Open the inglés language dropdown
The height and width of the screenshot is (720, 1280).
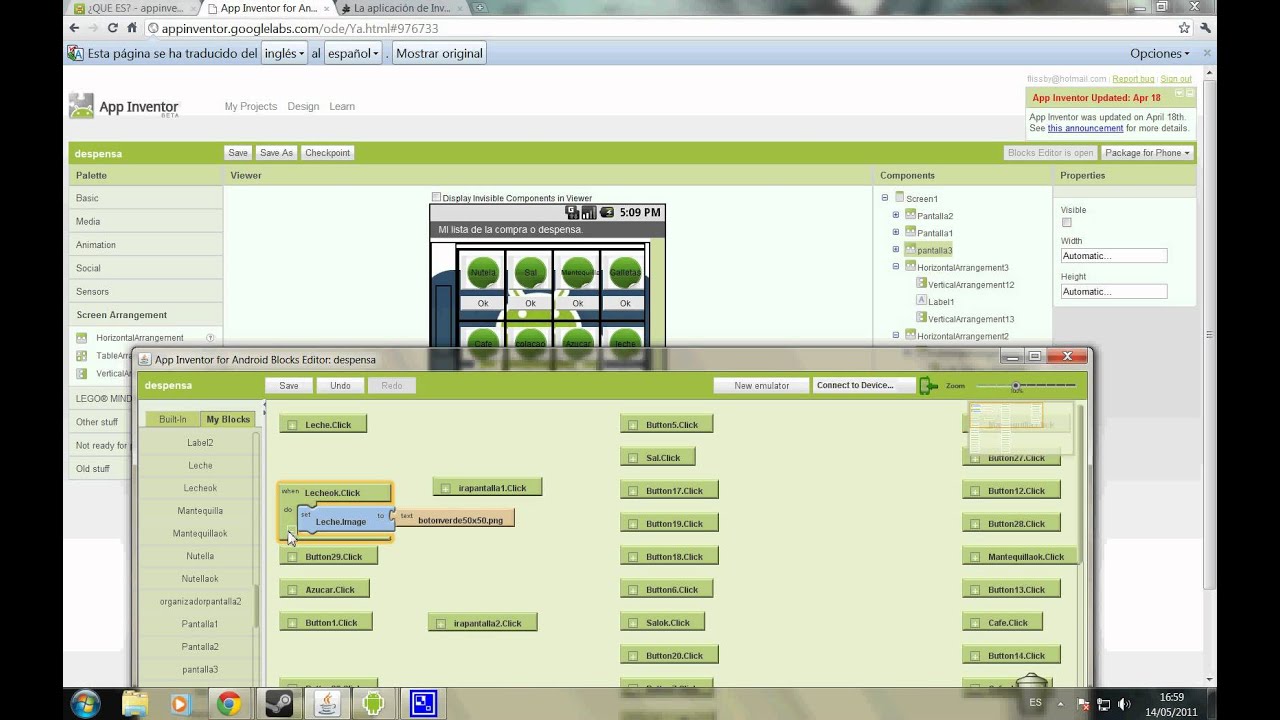pos(284,53)
